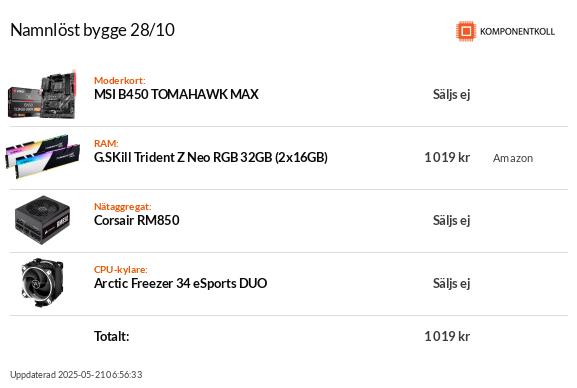This screenshot has height=388, width=577.
Task: Open the Corsair RM850 product name
Action: (x=137, y=220)
